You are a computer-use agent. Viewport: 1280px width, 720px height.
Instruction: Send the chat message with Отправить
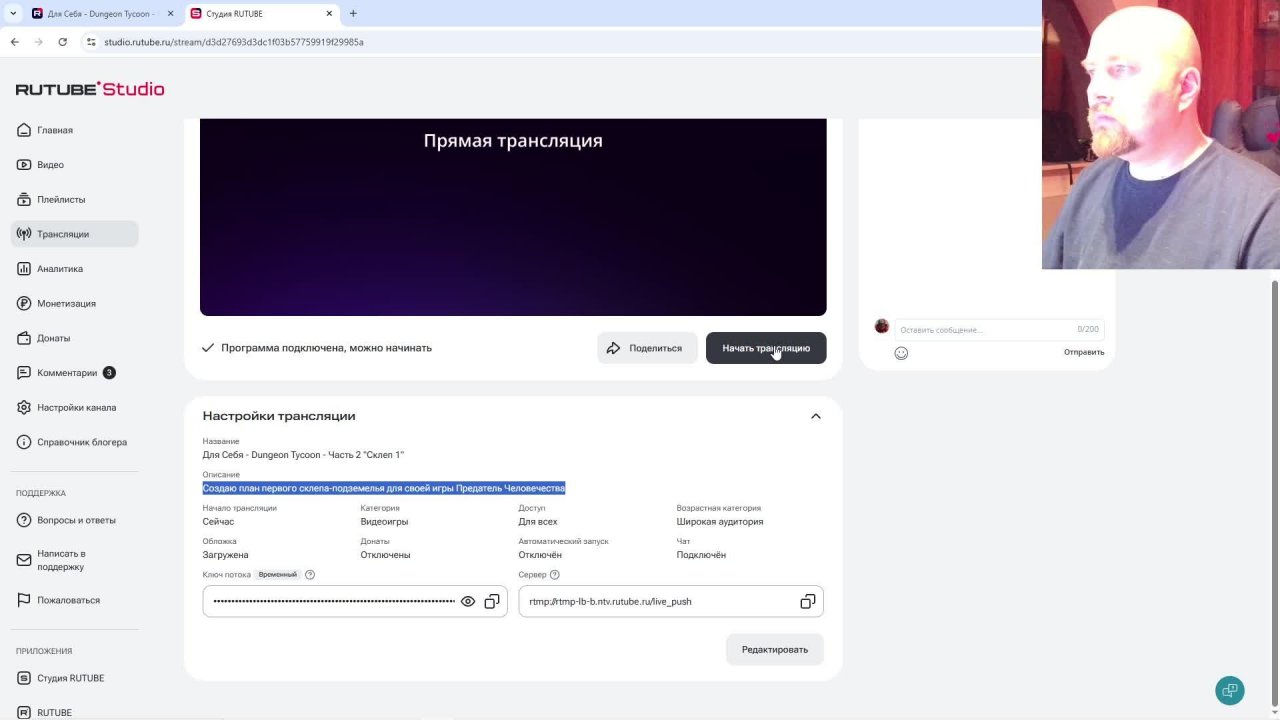1084,352
